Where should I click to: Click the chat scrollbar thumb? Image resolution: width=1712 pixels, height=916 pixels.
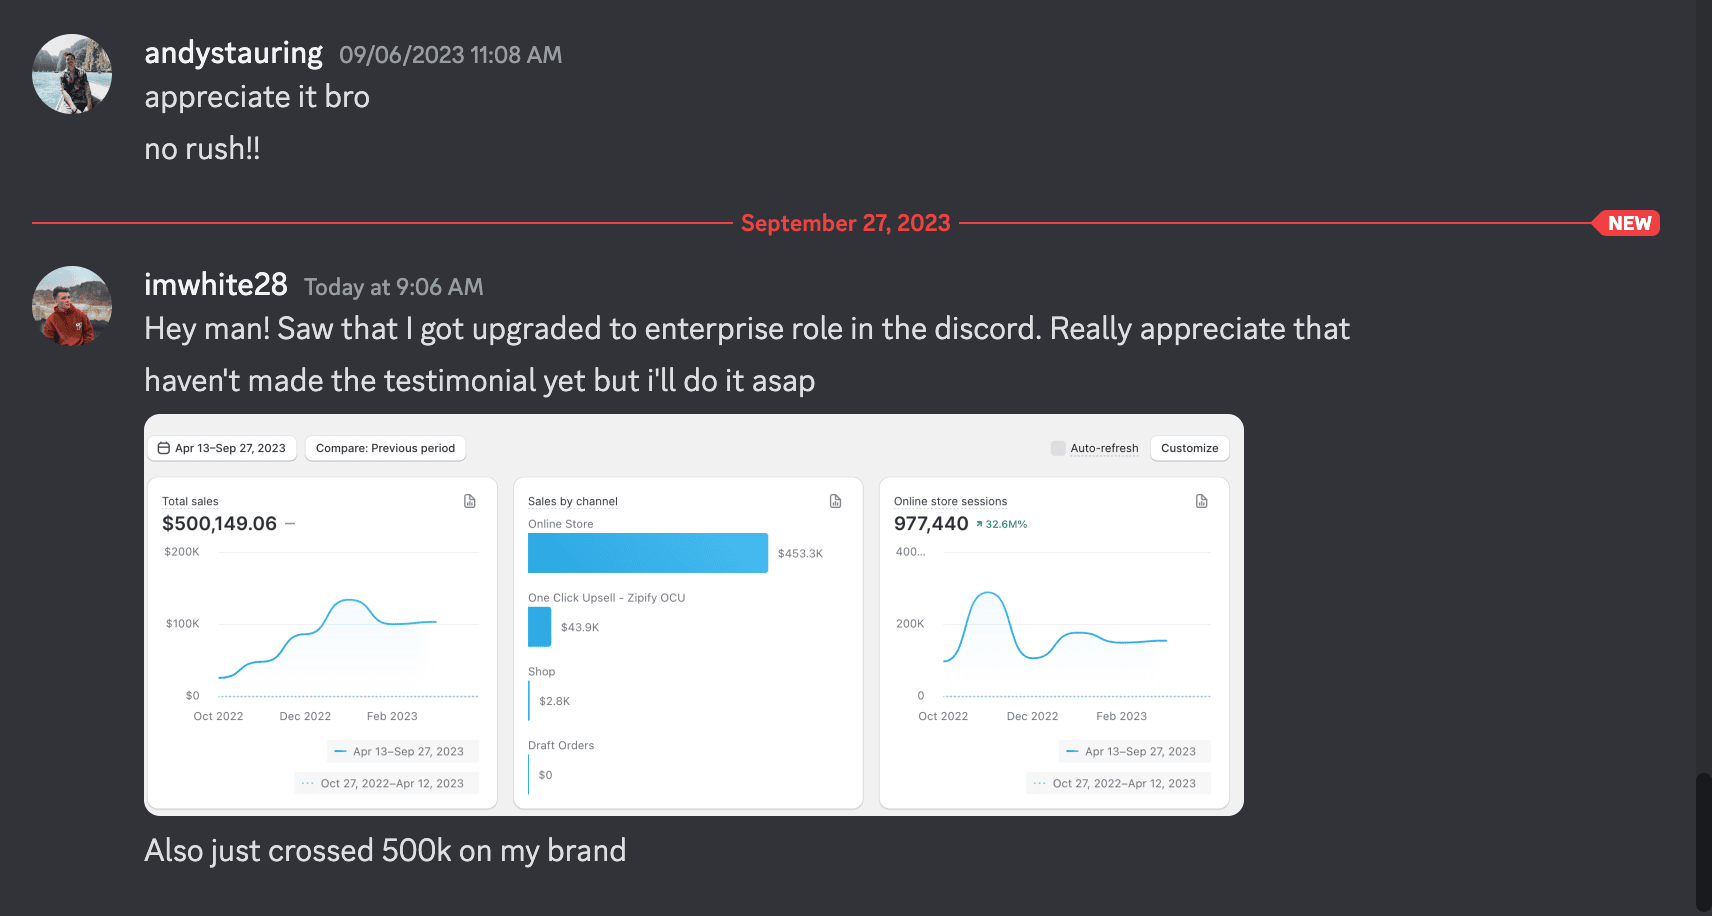[1703, 840]
